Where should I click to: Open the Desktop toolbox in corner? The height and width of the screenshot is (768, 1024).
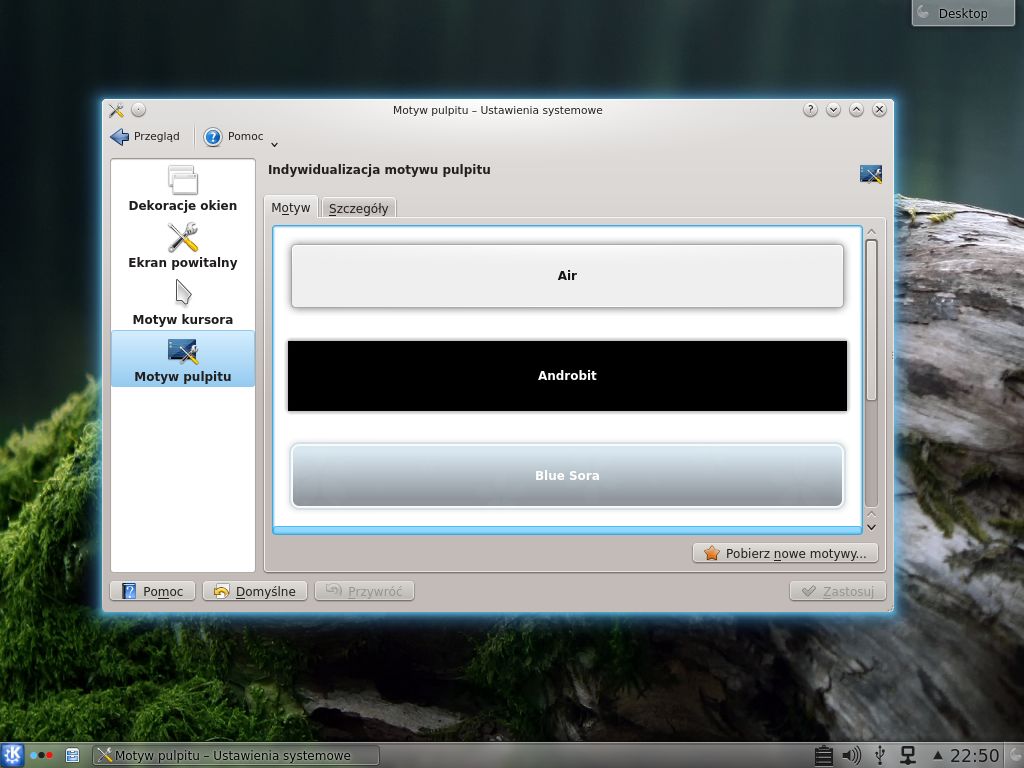pos(963,13)
